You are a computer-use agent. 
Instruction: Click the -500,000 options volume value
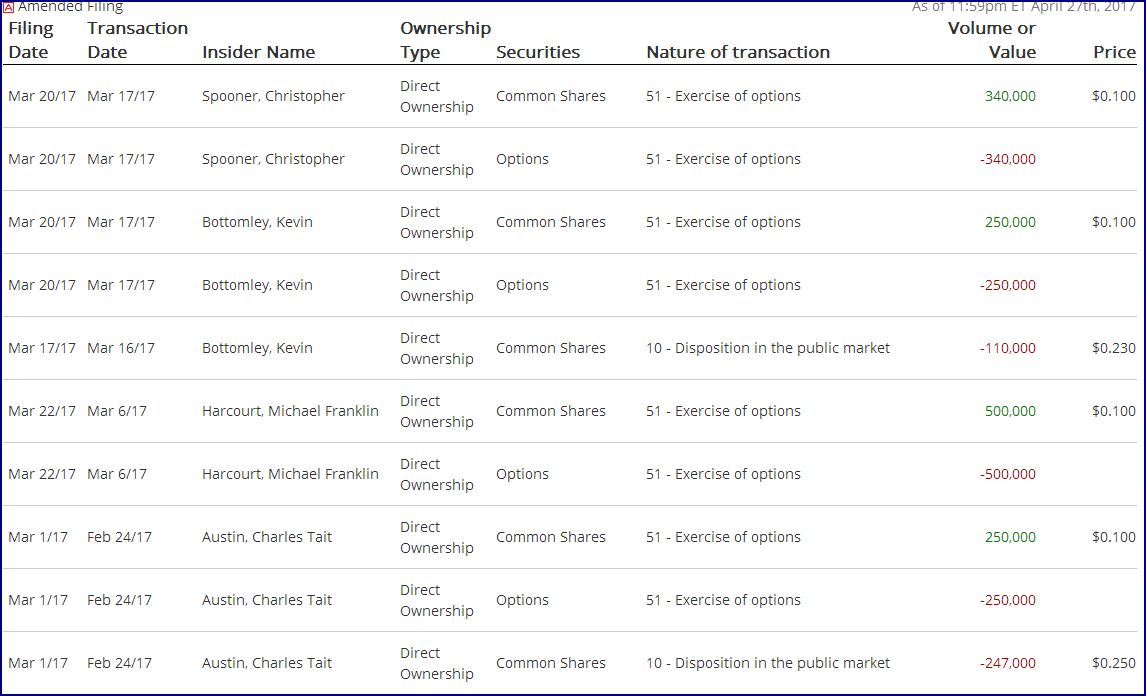click(1007, 475)
